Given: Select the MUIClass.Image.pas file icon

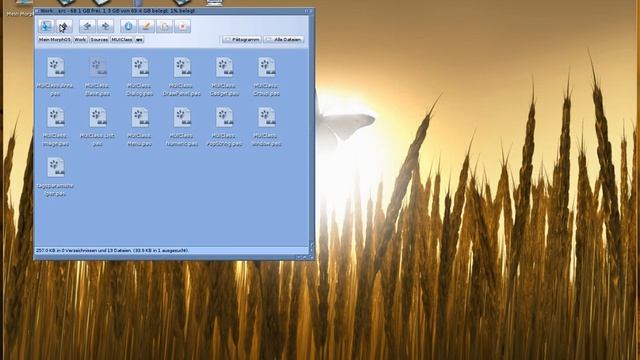Looking at the screenshot, I should pos(56,118).
